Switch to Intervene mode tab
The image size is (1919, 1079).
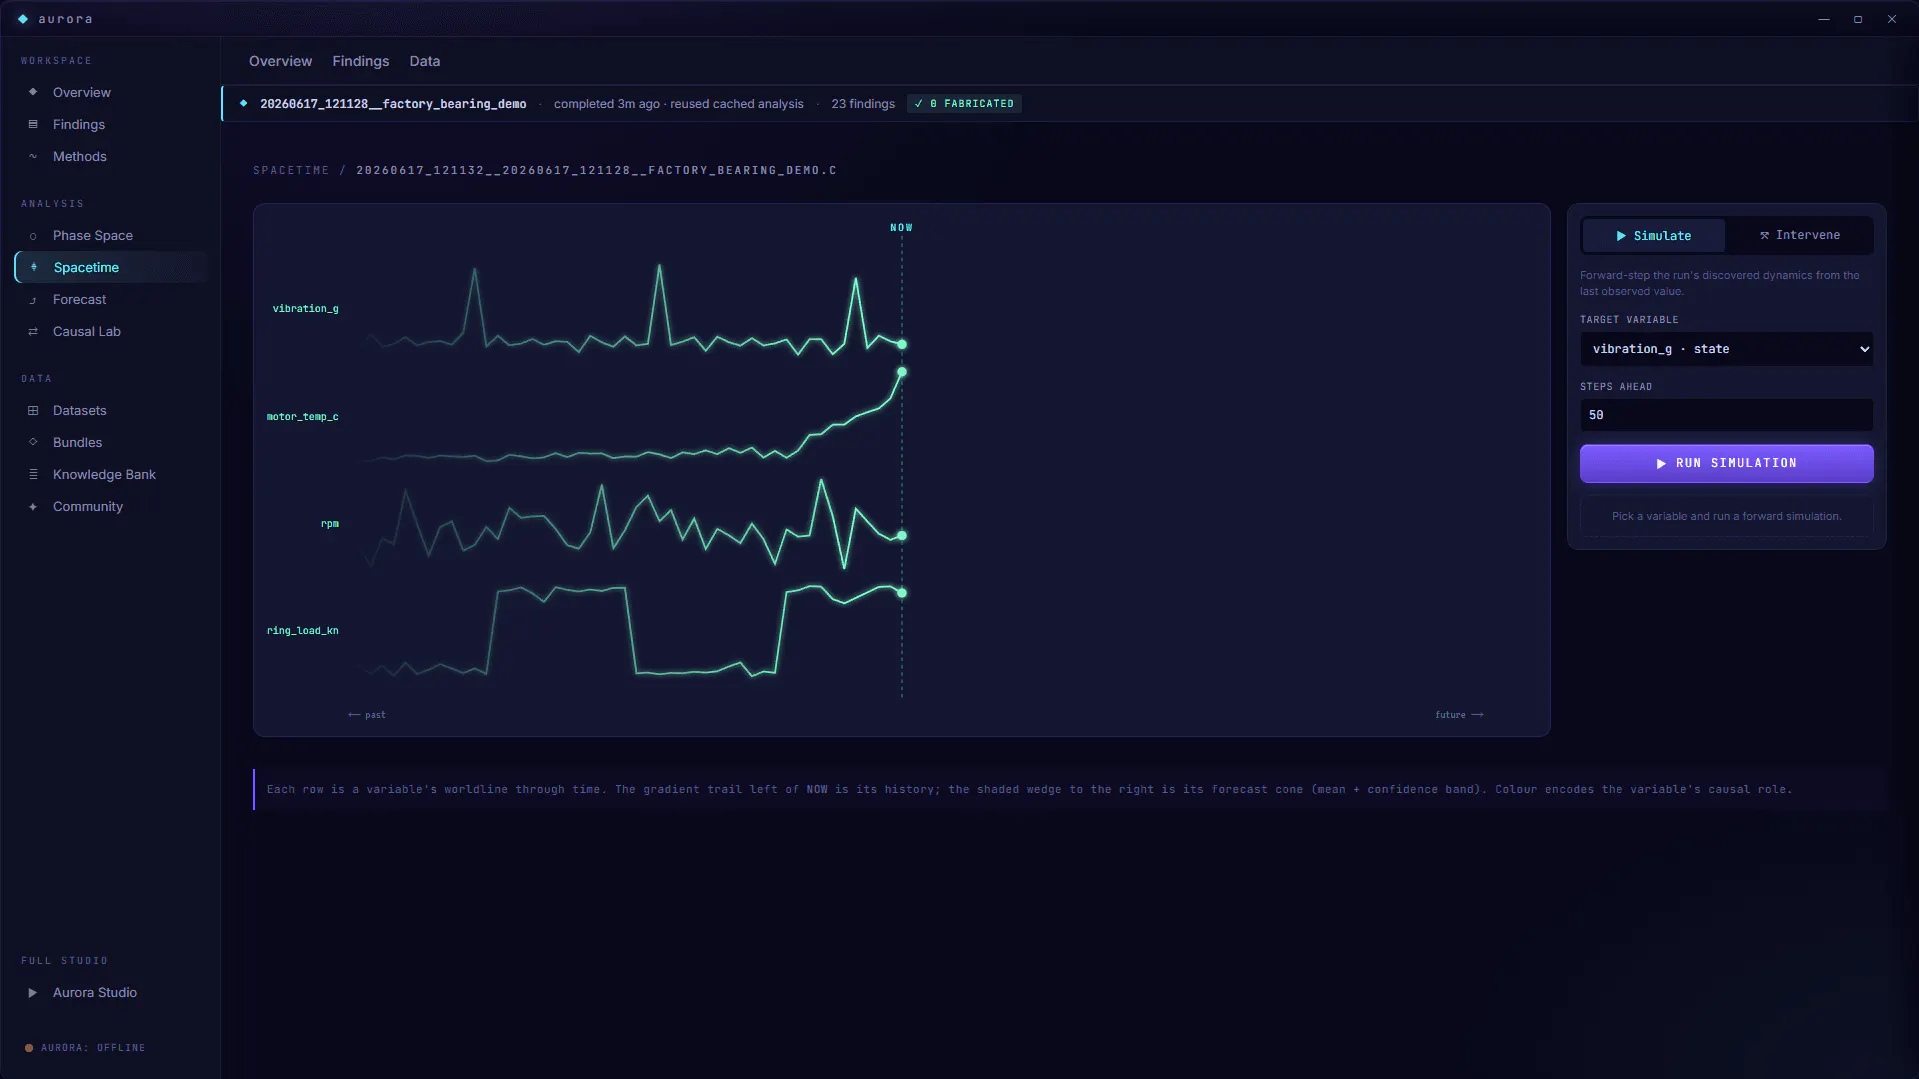pos(1799,235)
